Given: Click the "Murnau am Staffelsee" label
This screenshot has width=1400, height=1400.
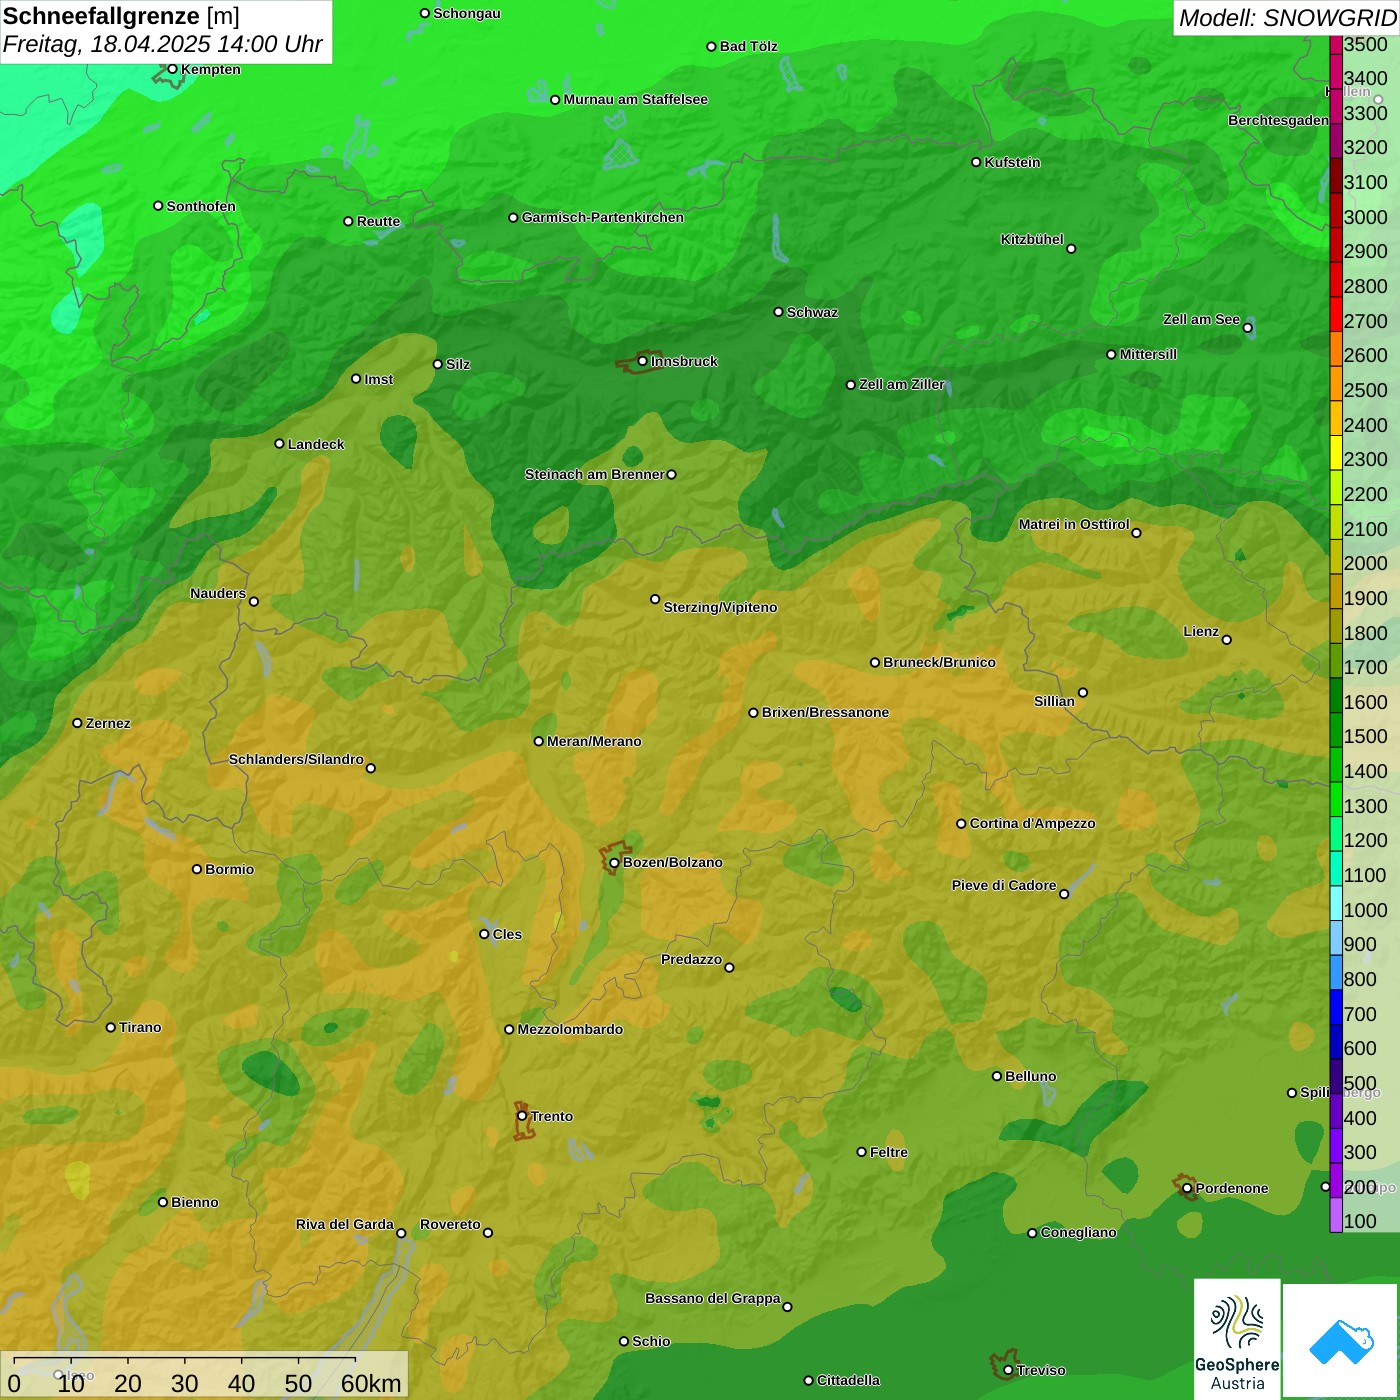Looking at the screenshot, I should [635, 99].
